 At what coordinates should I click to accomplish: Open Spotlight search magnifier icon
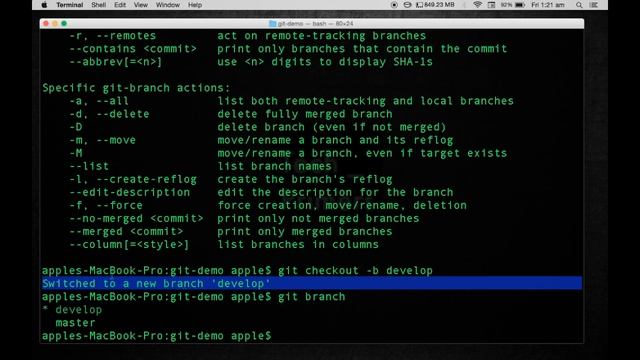click(x=579, y=5)
